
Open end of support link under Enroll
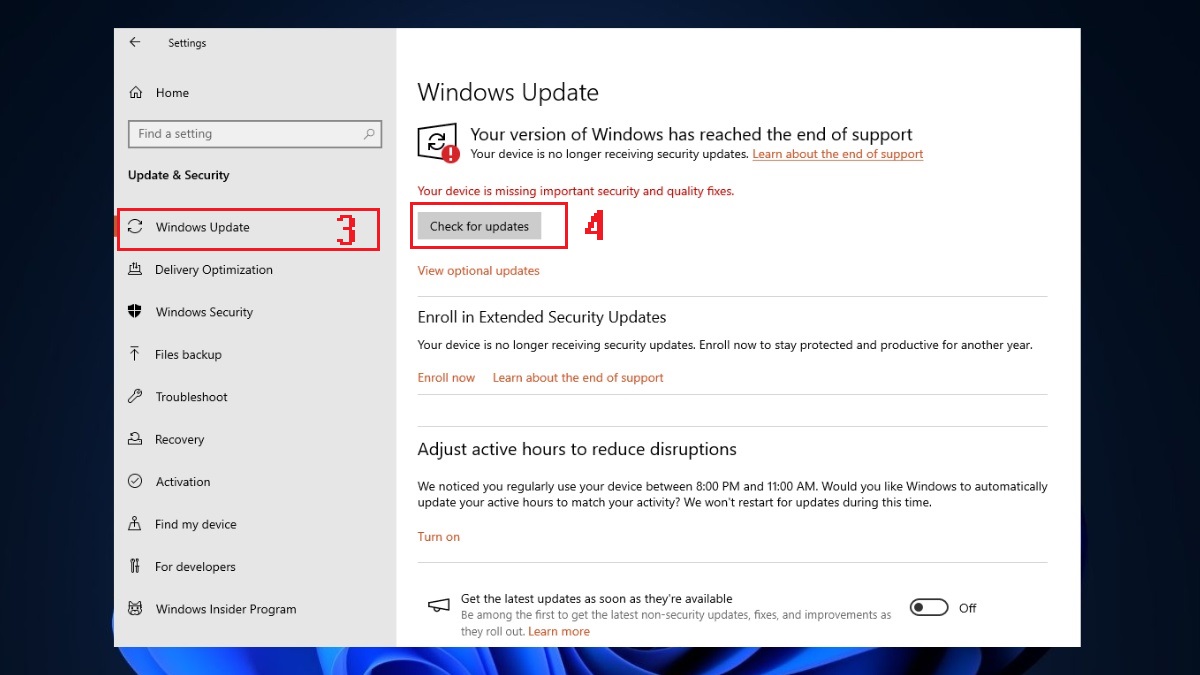coord(578,378)
